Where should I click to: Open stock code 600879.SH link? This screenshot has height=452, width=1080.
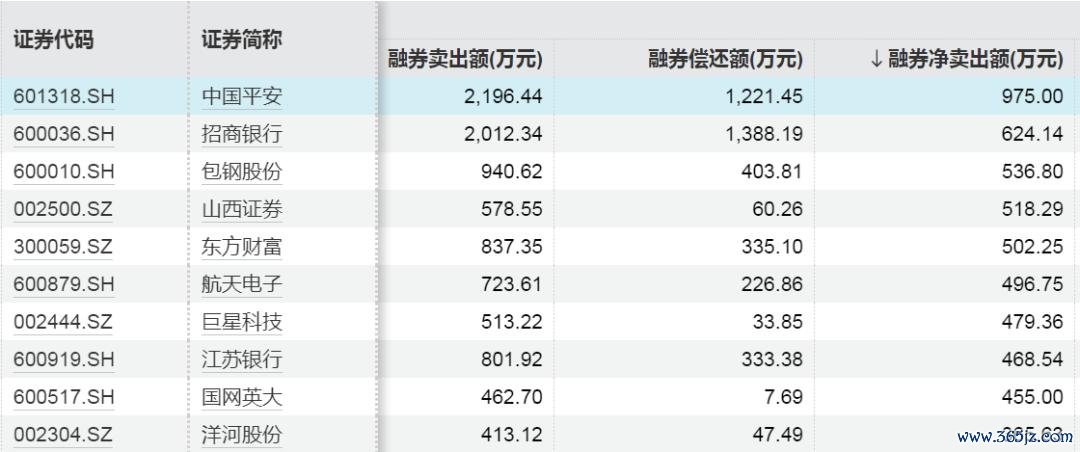click(63, 284)
